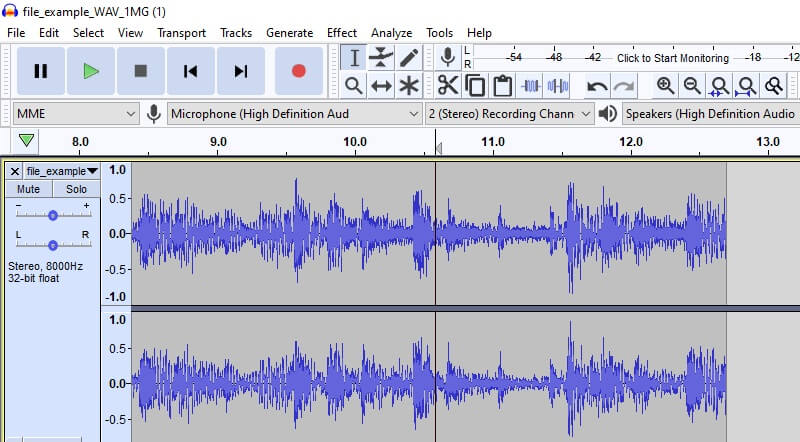Open the Transport menu
The image size is (800, 442).
pos(181,33)
